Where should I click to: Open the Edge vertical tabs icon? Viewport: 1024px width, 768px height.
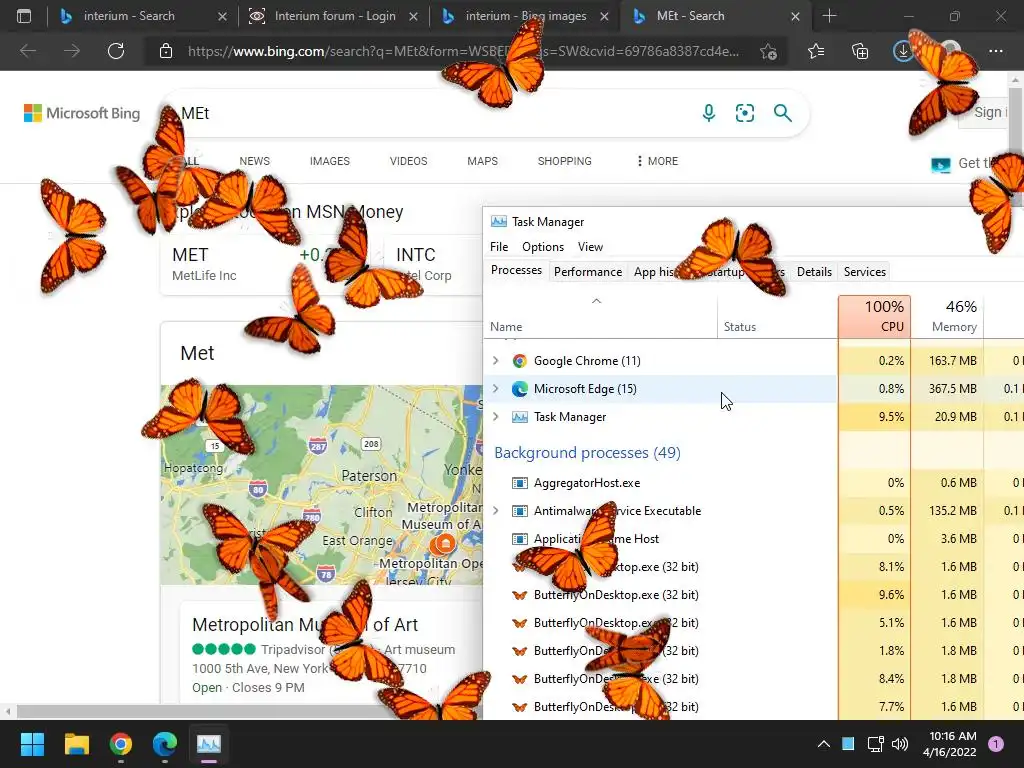click(x=24, y=16)
